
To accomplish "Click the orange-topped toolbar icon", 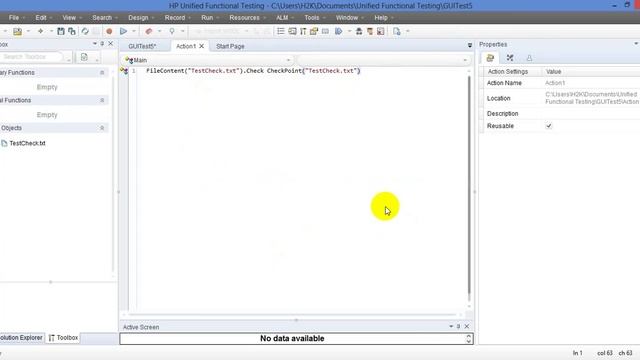I will (370, 31).
